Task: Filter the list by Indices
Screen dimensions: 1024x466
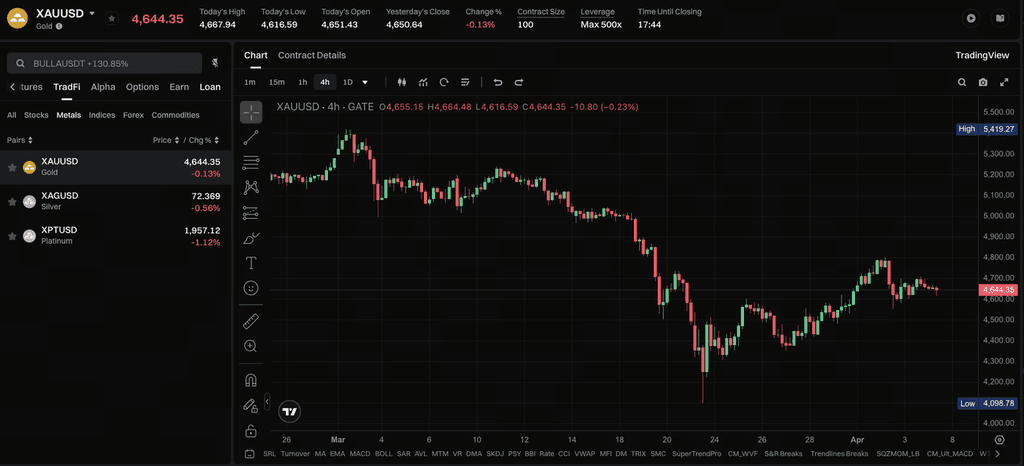Action: tap(102, 115)
